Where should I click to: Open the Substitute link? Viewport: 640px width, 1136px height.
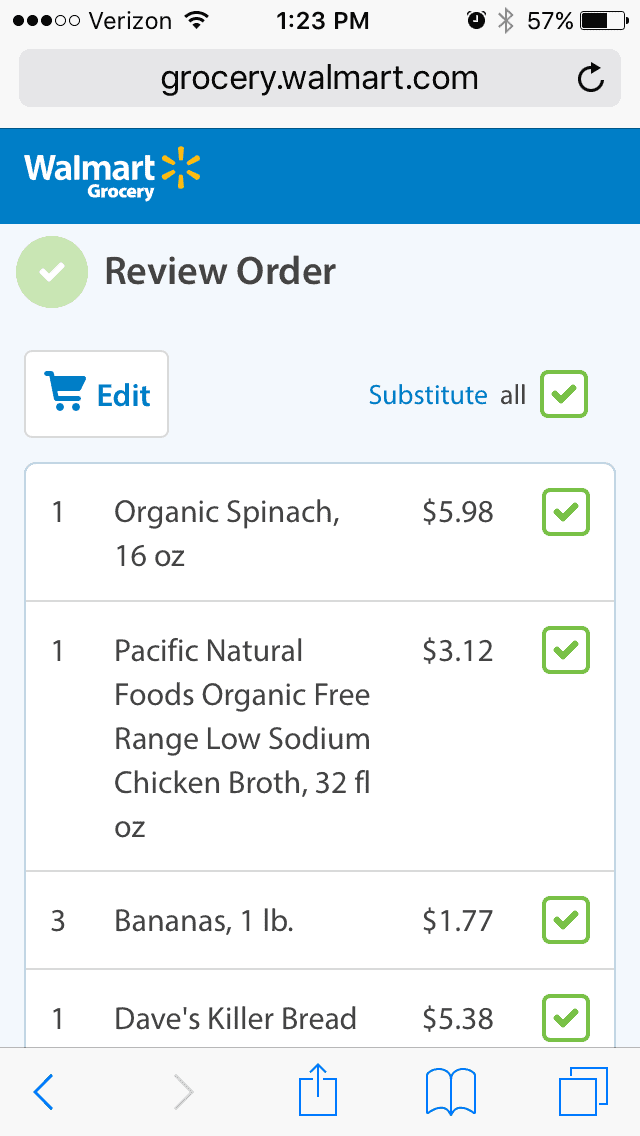coord(428,395)
